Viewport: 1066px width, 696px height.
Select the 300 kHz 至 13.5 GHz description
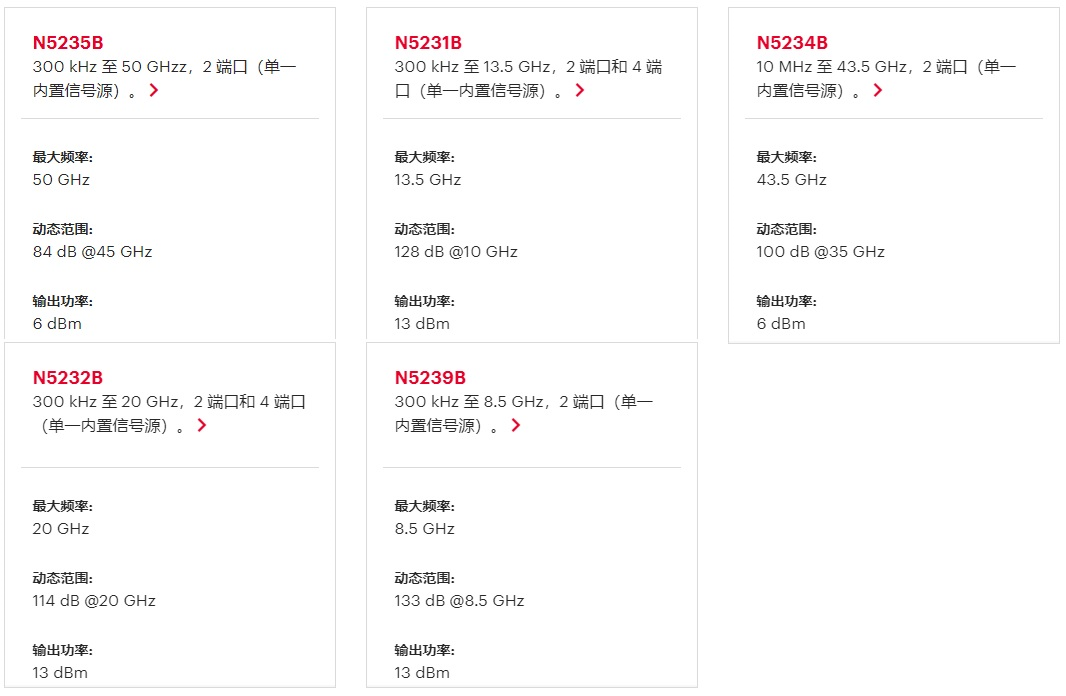(528, 78)
